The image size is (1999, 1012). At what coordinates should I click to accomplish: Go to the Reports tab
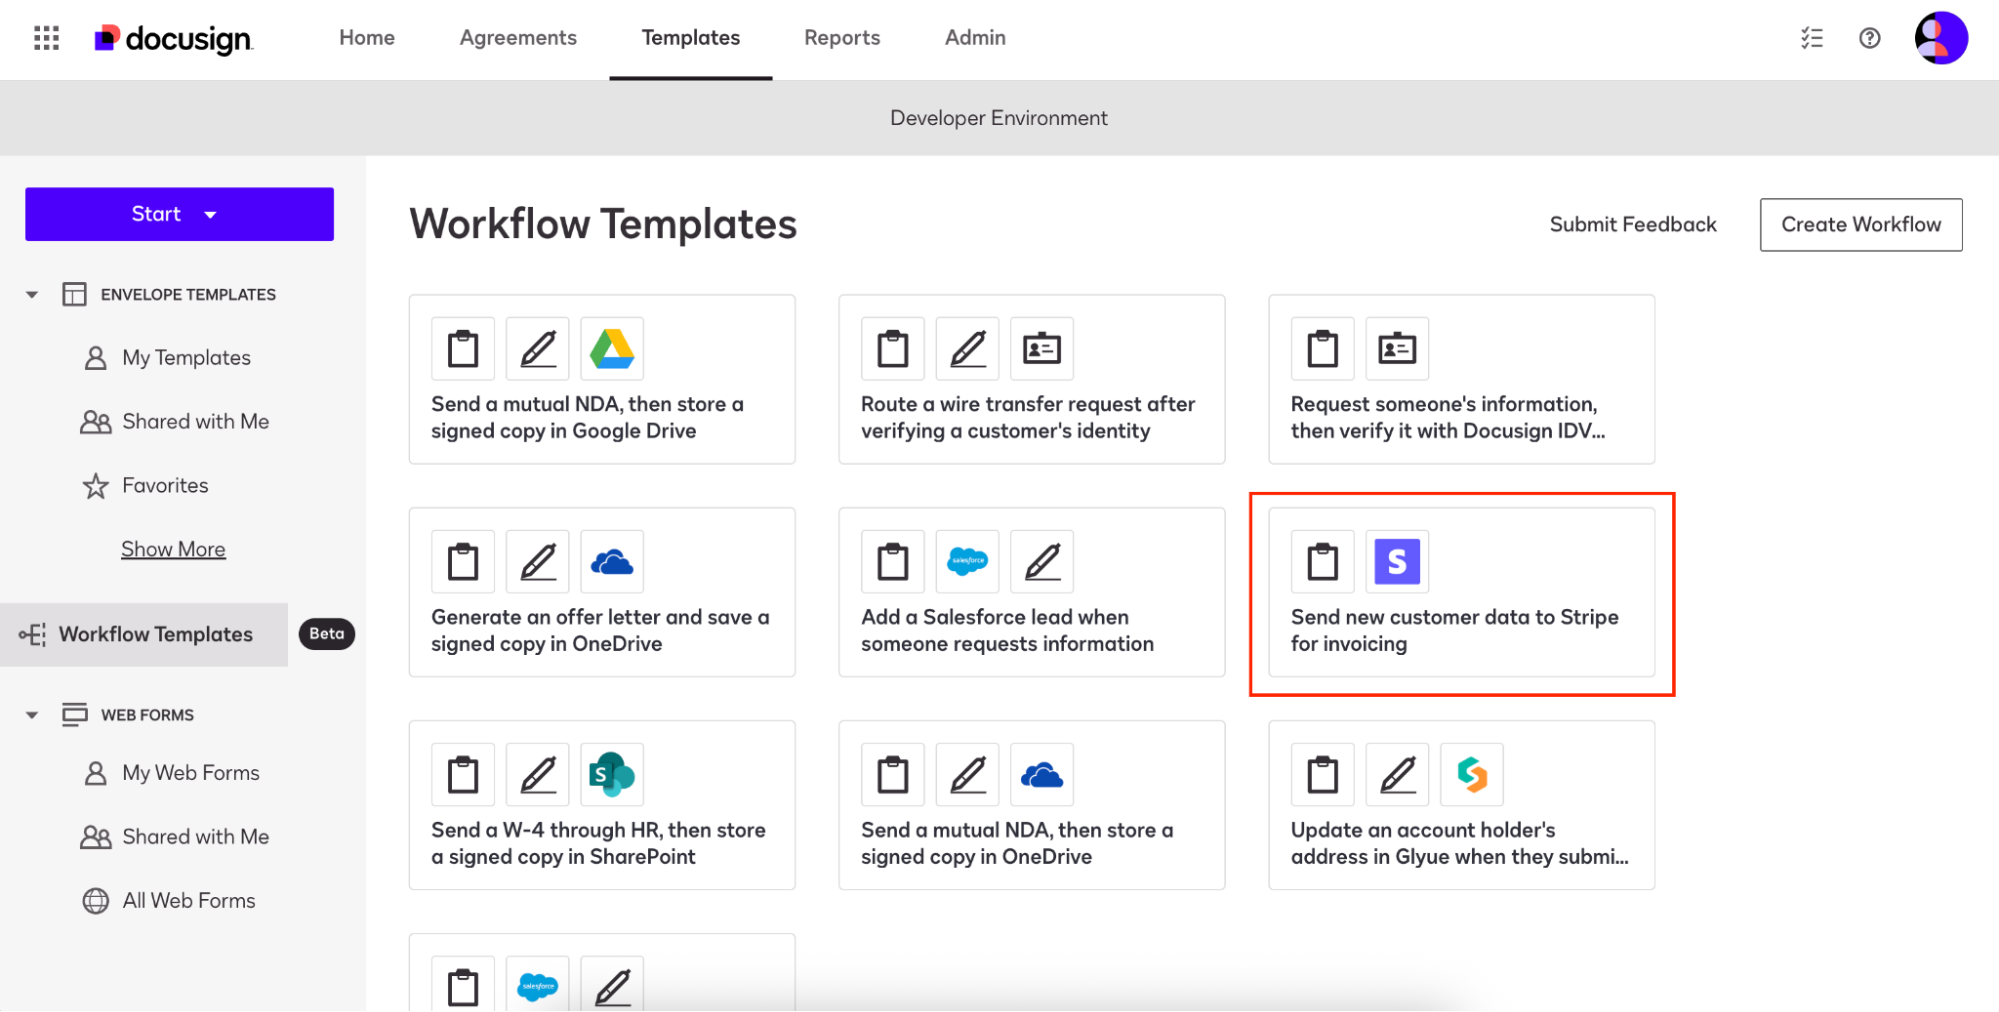[842, 38]
